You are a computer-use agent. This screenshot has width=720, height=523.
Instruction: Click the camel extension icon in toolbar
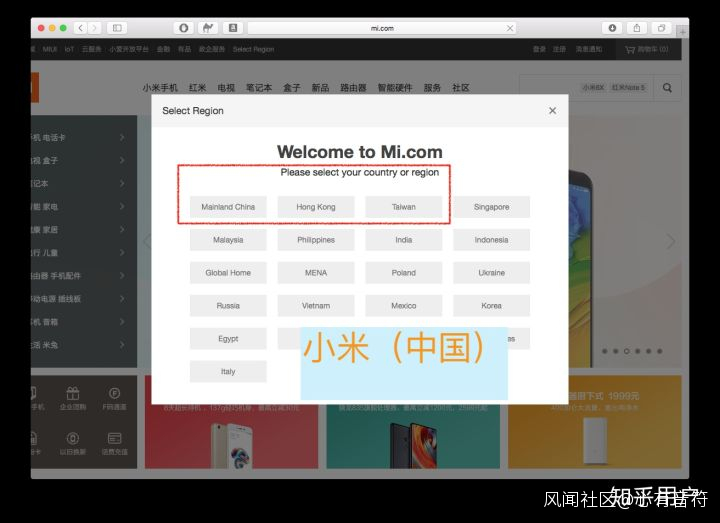pyautogui.click(x=208, y=28)
